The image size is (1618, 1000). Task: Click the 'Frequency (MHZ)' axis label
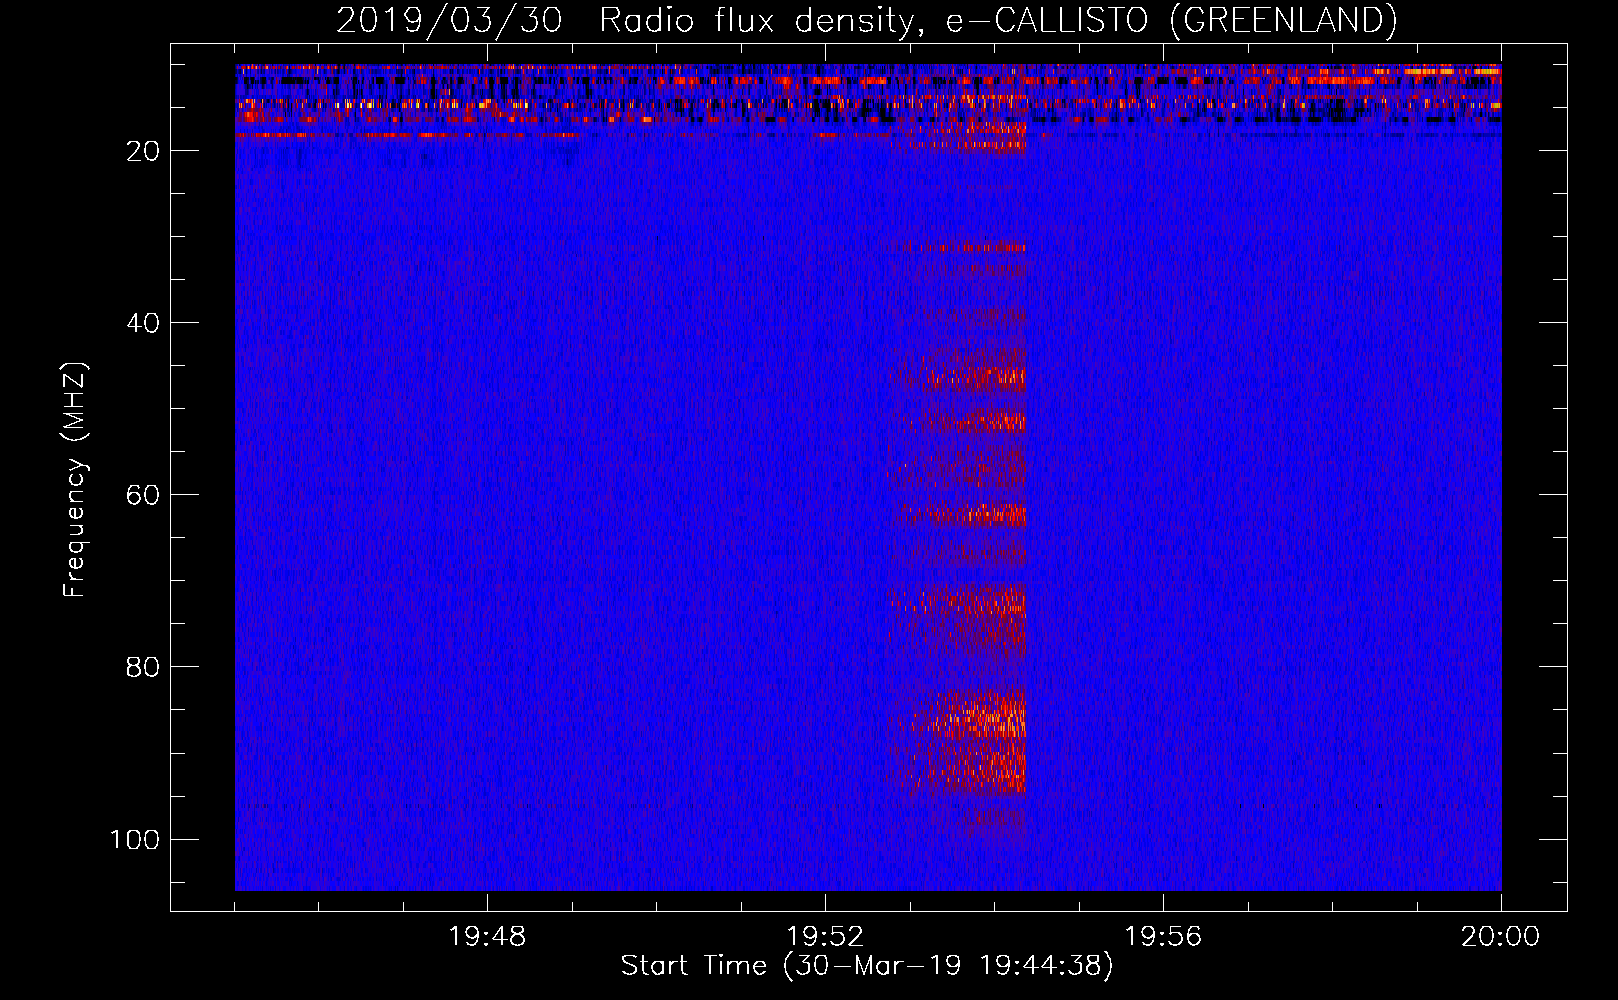[x=75, y=480]
